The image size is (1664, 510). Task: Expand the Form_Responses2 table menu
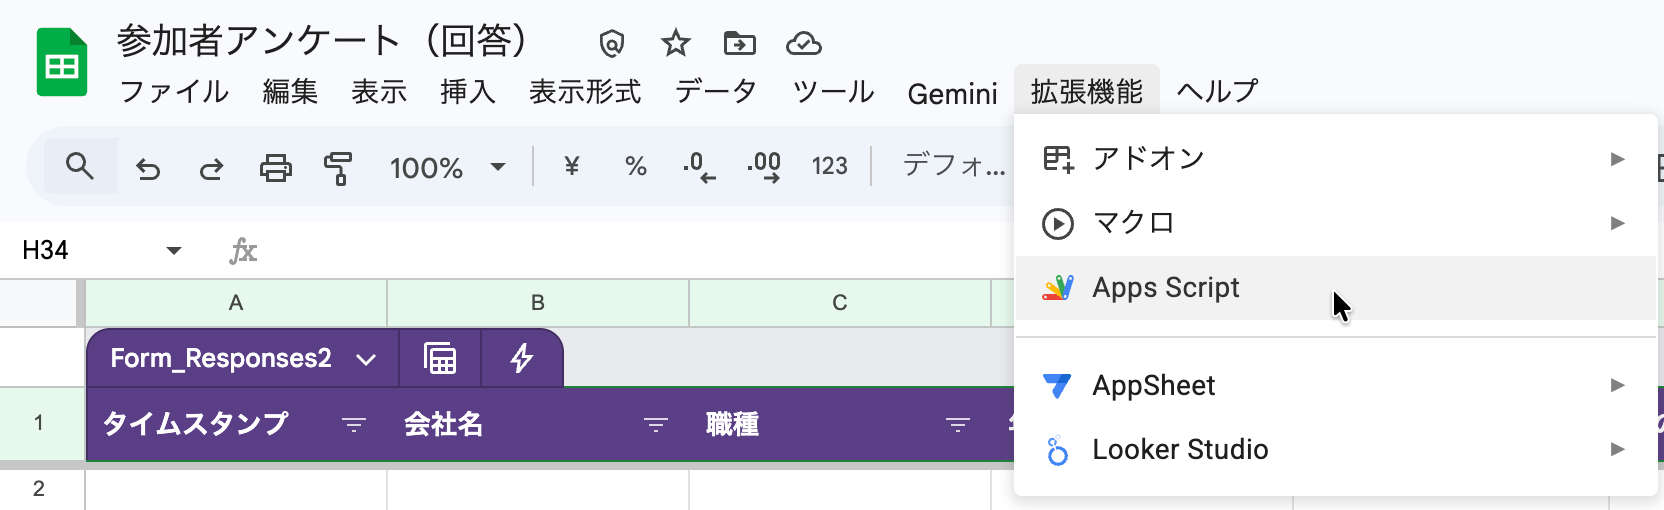pyautogui.click(x=366, y=359)
